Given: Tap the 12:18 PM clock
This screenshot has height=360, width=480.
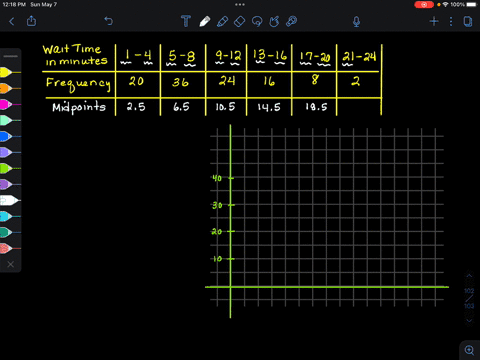Looking at the screenshot, I should tap(14, 4).
